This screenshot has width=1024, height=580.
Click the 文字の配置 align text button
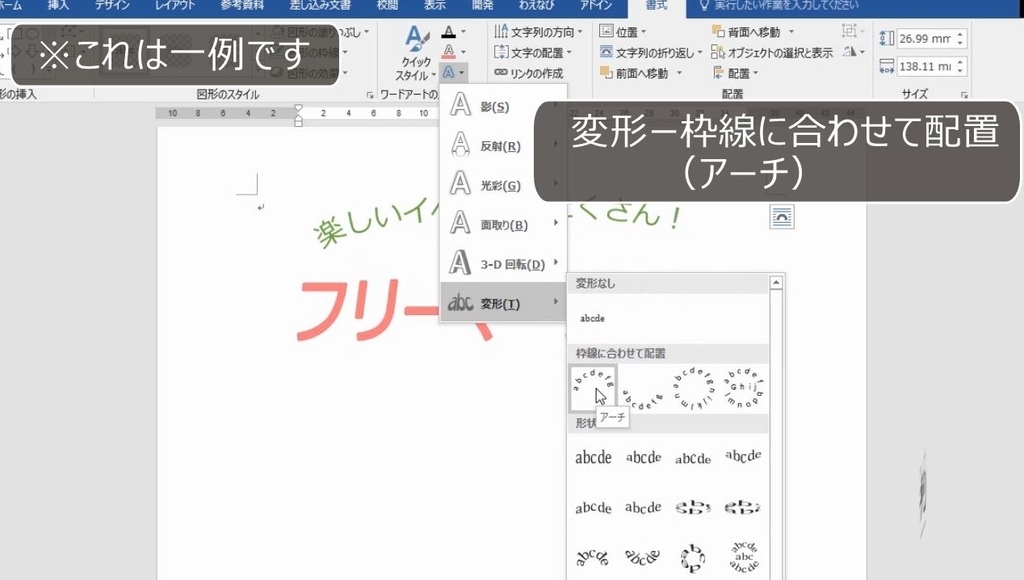coord(532,52)
